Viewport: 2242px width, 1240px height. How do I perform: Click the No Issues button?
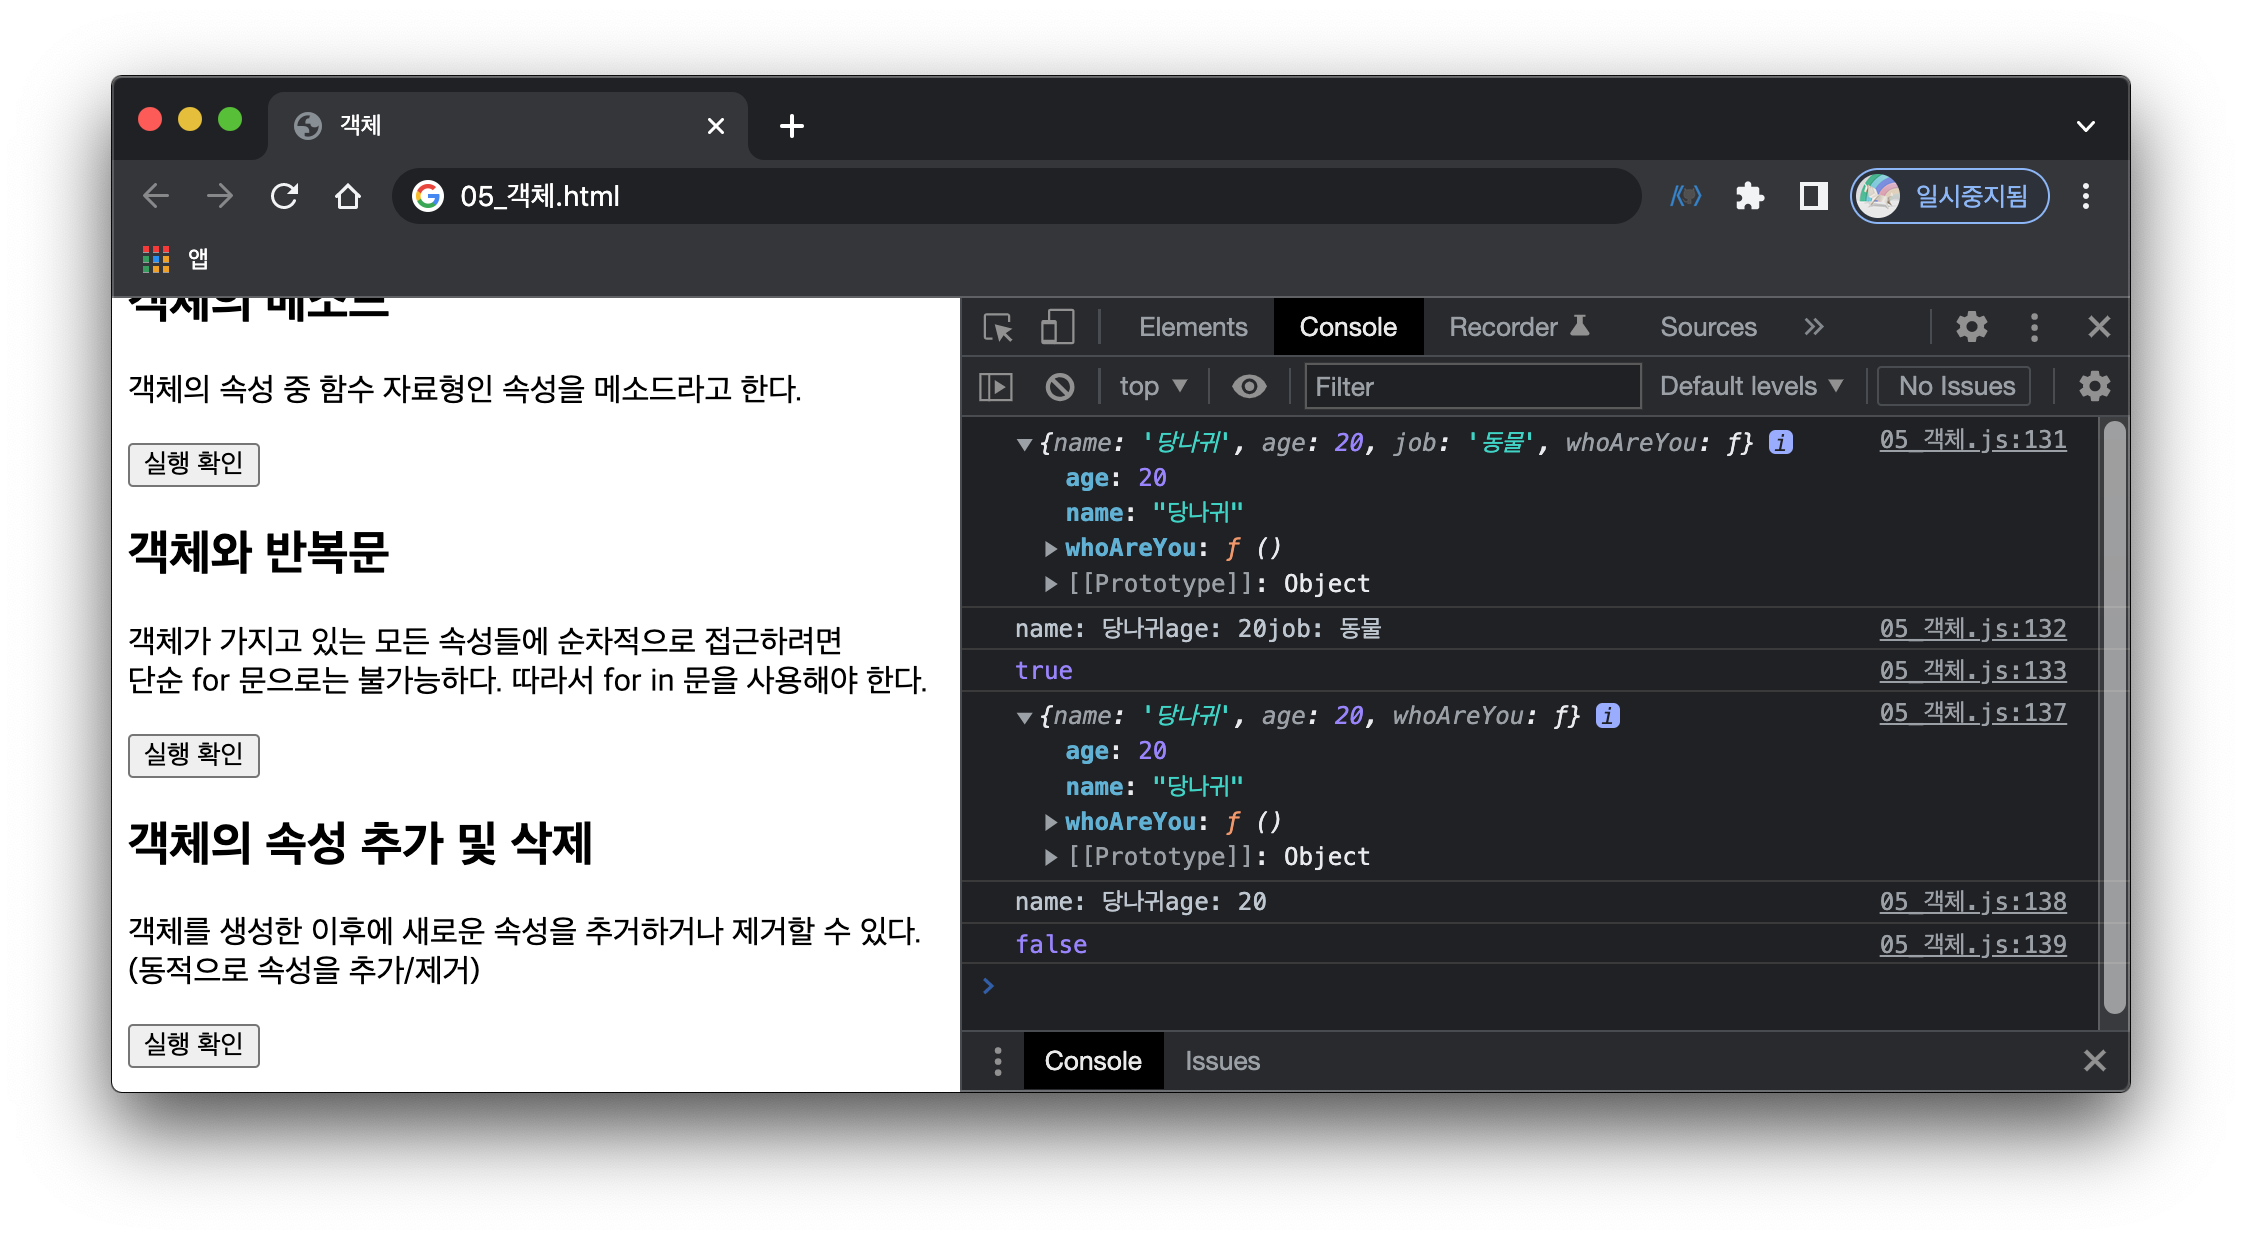point(1955,387)
